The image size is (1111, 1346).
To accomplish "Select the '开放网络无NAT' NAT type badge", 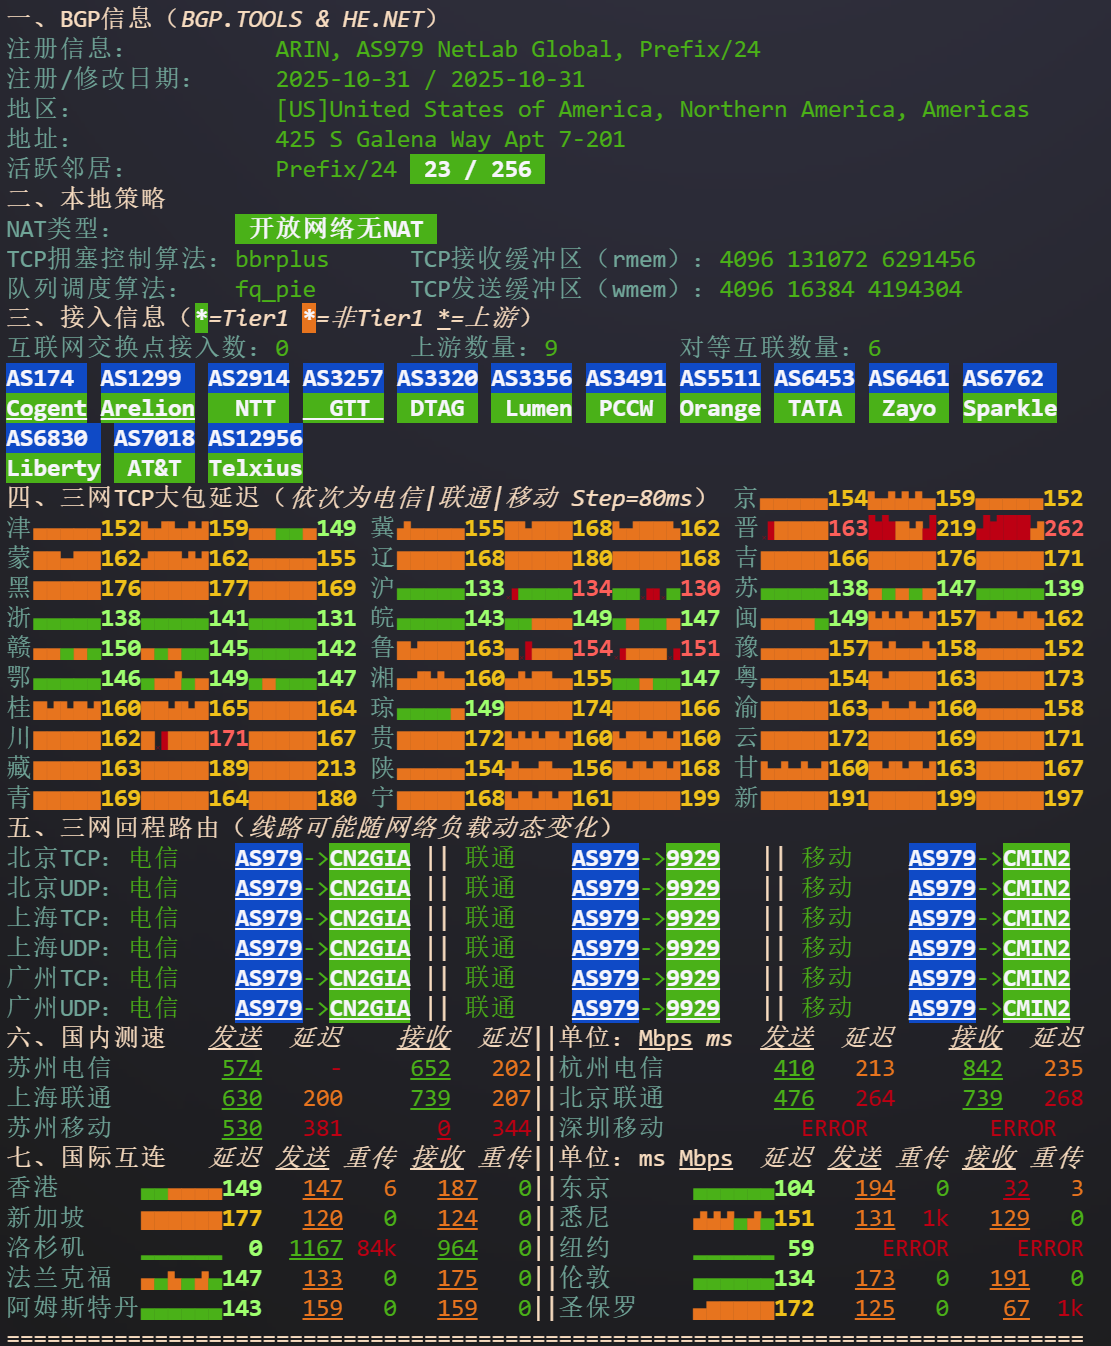I will [336, 229].
